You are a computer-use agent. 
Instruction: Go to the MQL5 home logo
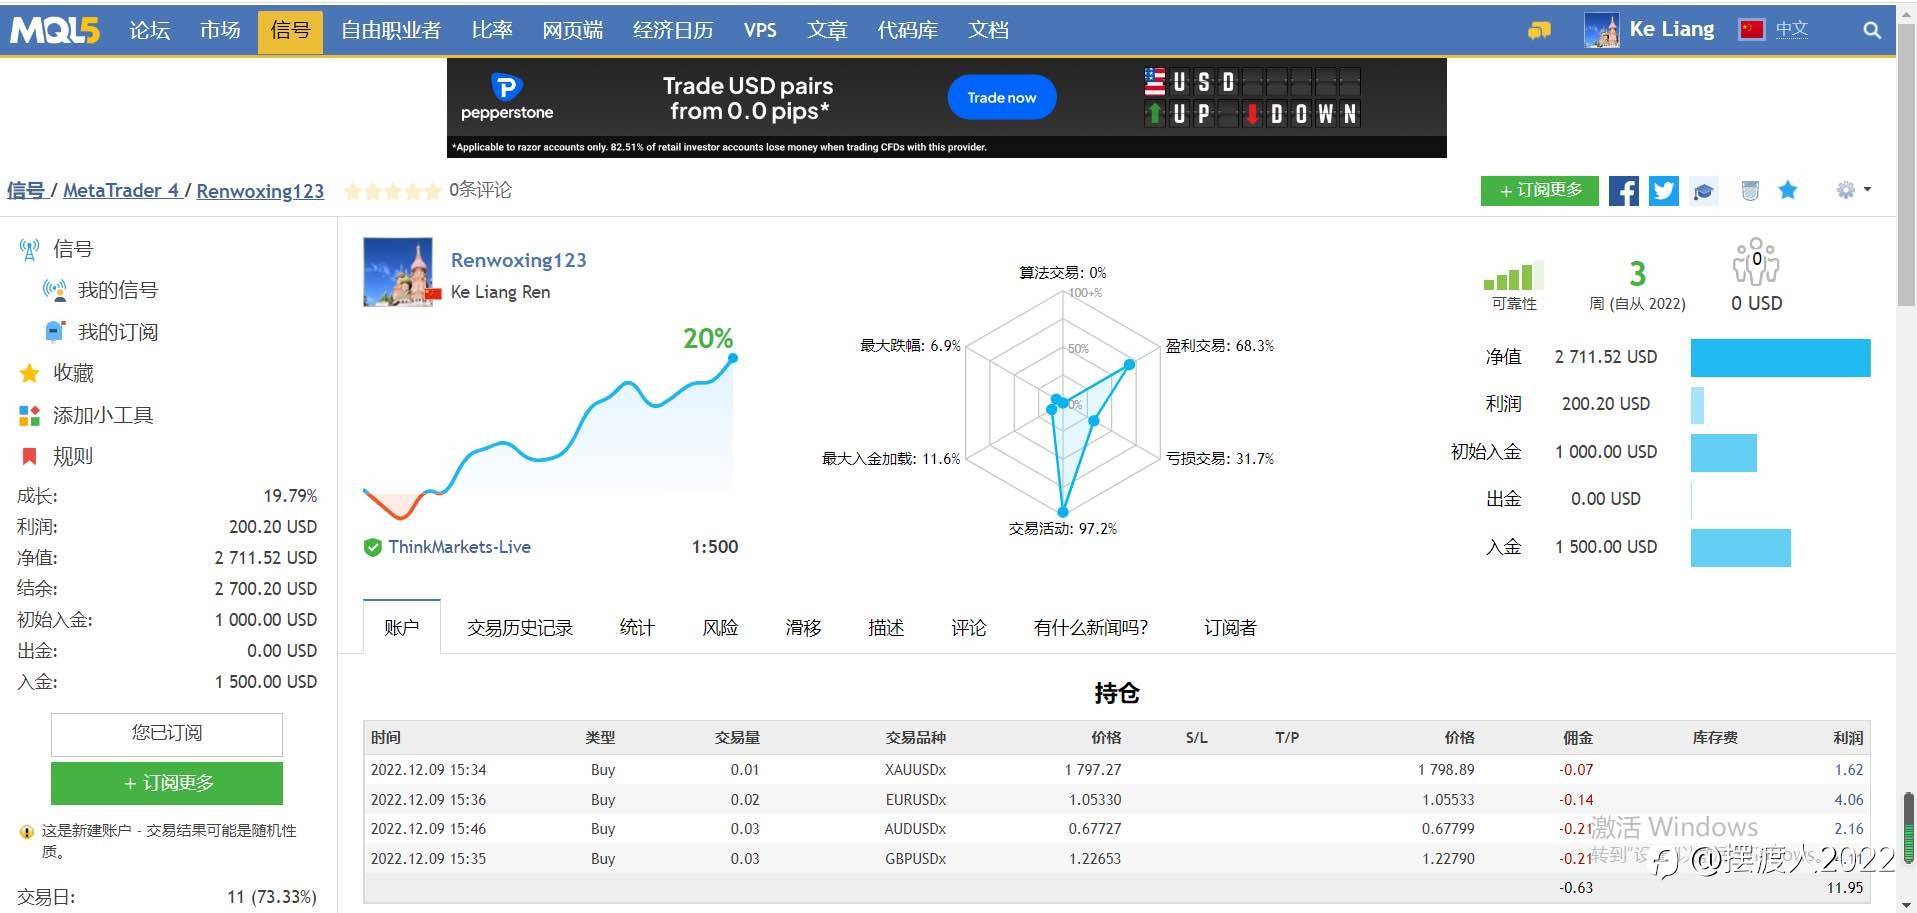click(x=55, y=30)
